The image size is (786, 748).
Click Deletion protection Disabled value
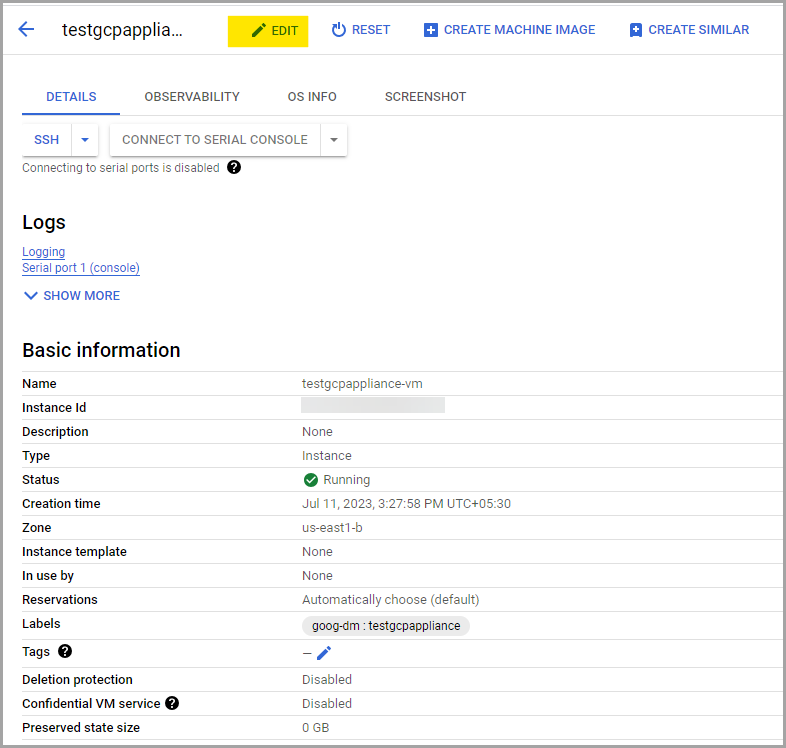(326, 679)
